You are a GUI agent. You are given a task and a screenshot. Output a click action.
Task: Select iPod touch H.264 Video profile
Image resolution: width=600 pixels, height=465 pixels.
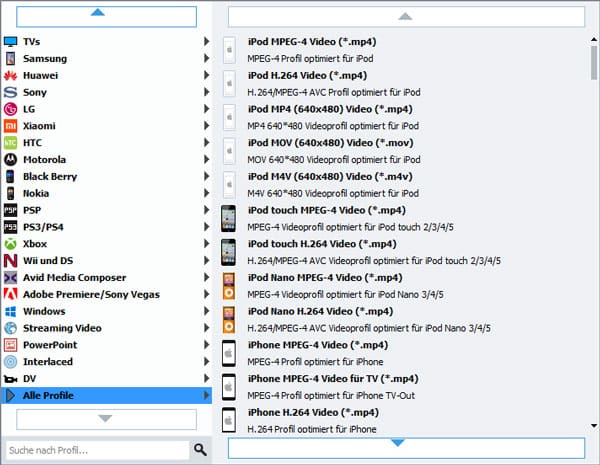404,252
